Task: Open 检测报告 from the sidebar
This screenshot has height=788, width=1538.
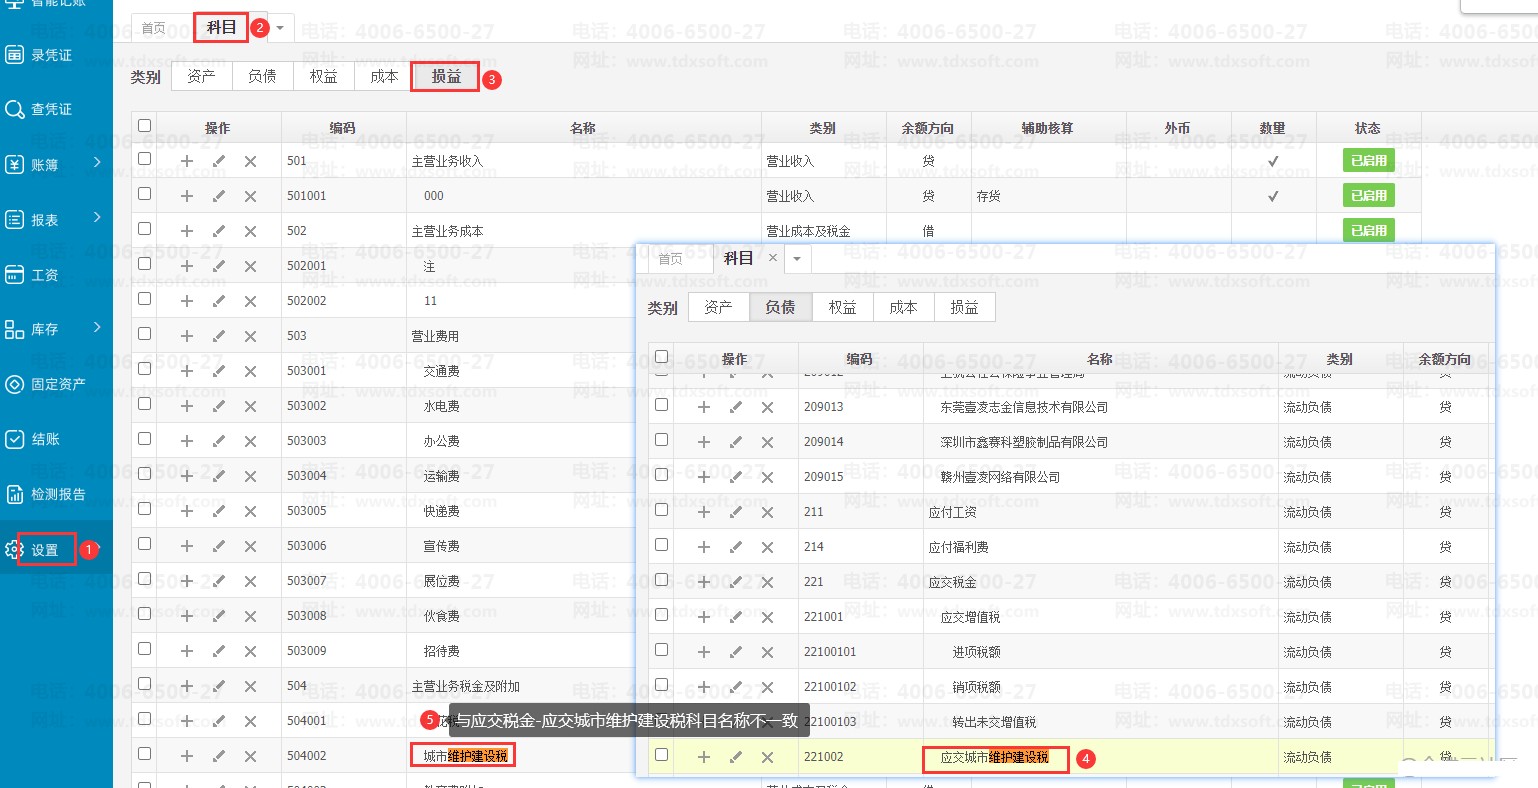Action: pos(57,494)
